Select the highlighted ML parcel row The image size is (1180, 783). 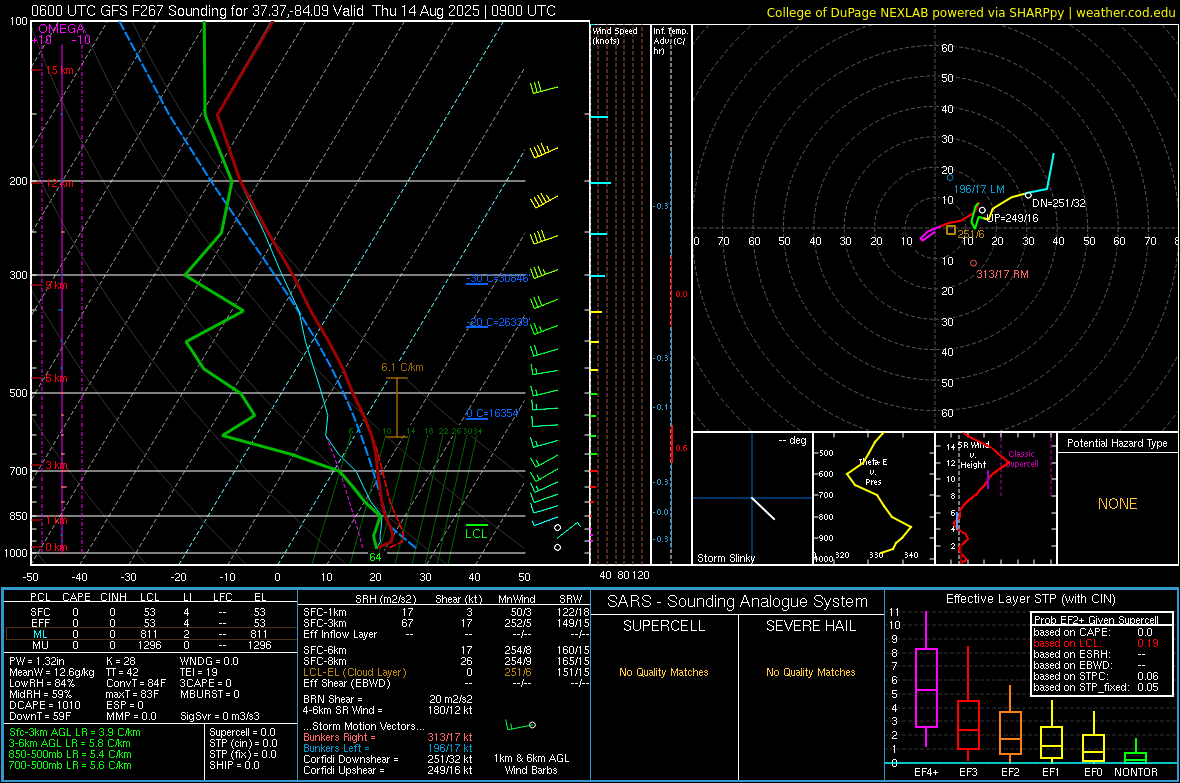point(151,635)
